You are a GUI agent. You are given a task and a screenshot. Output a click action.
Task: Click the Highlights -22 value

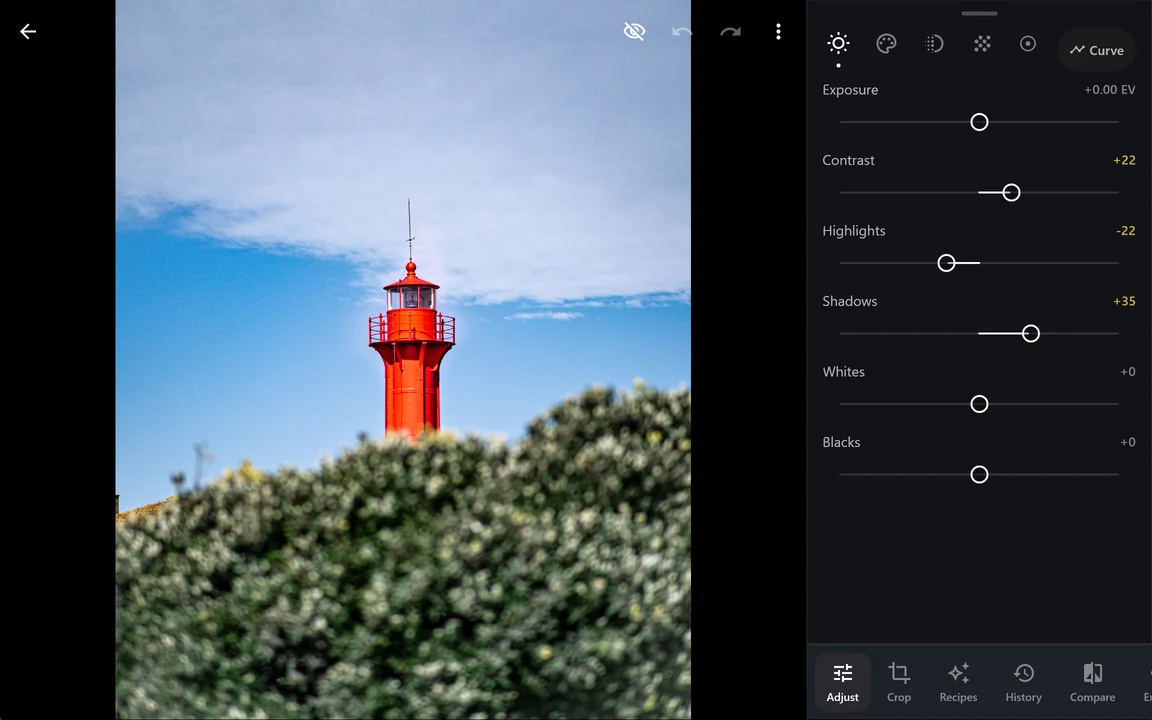tap(1126, 231)
